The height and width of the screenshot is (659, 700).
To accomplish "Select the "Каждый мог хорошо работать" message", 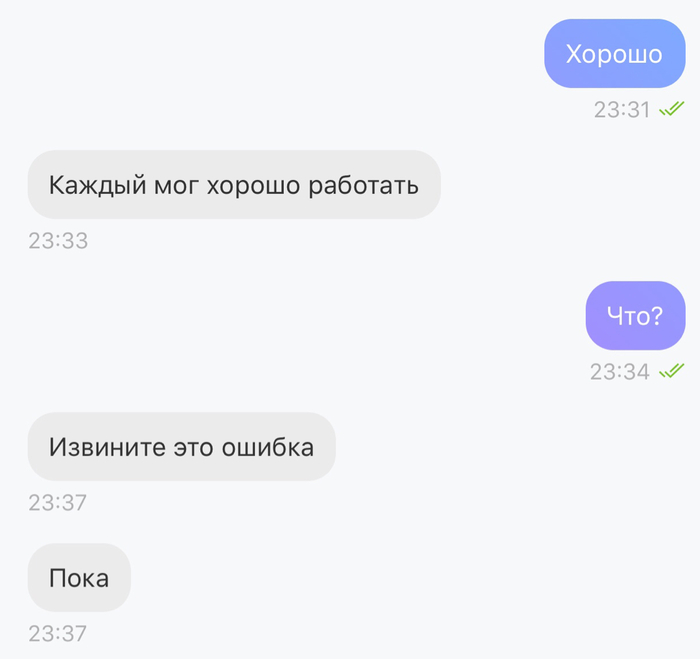I will tap(234, 184).
